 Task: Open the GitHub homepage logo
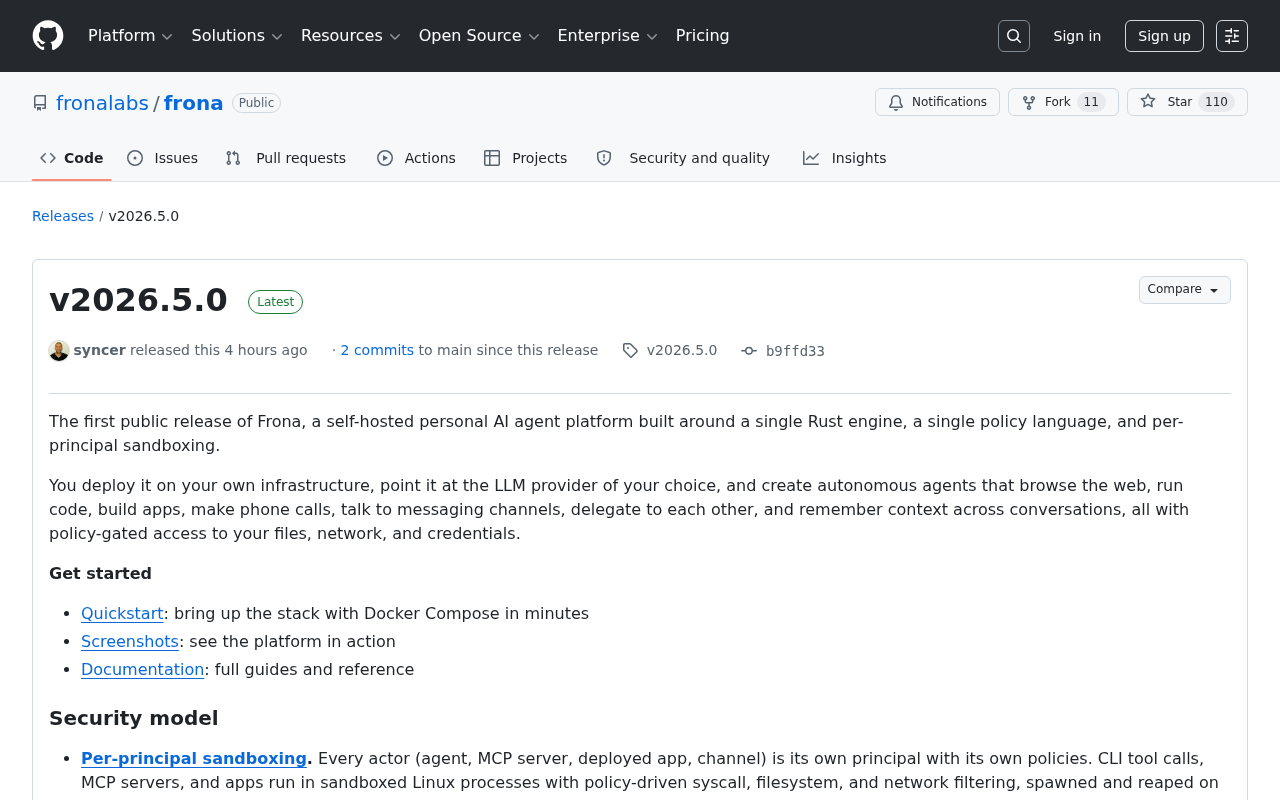tap(48, 36)
